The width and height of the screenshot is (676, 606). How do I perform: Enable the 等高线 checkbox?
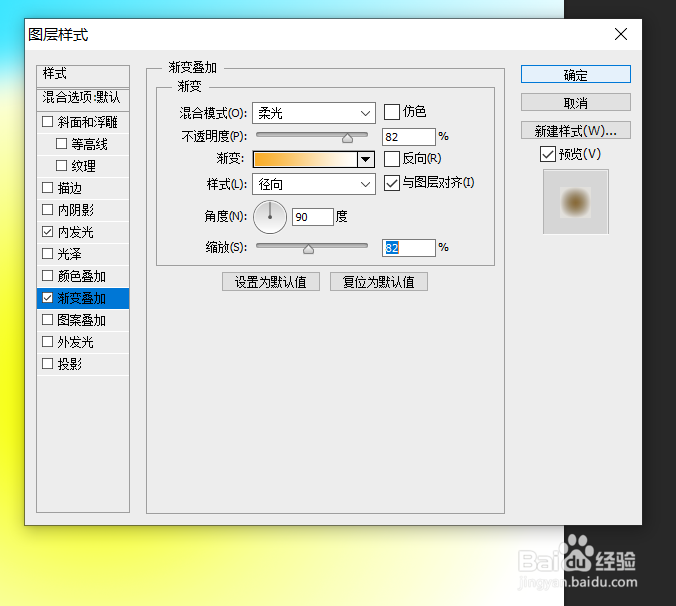pos(61,144)
